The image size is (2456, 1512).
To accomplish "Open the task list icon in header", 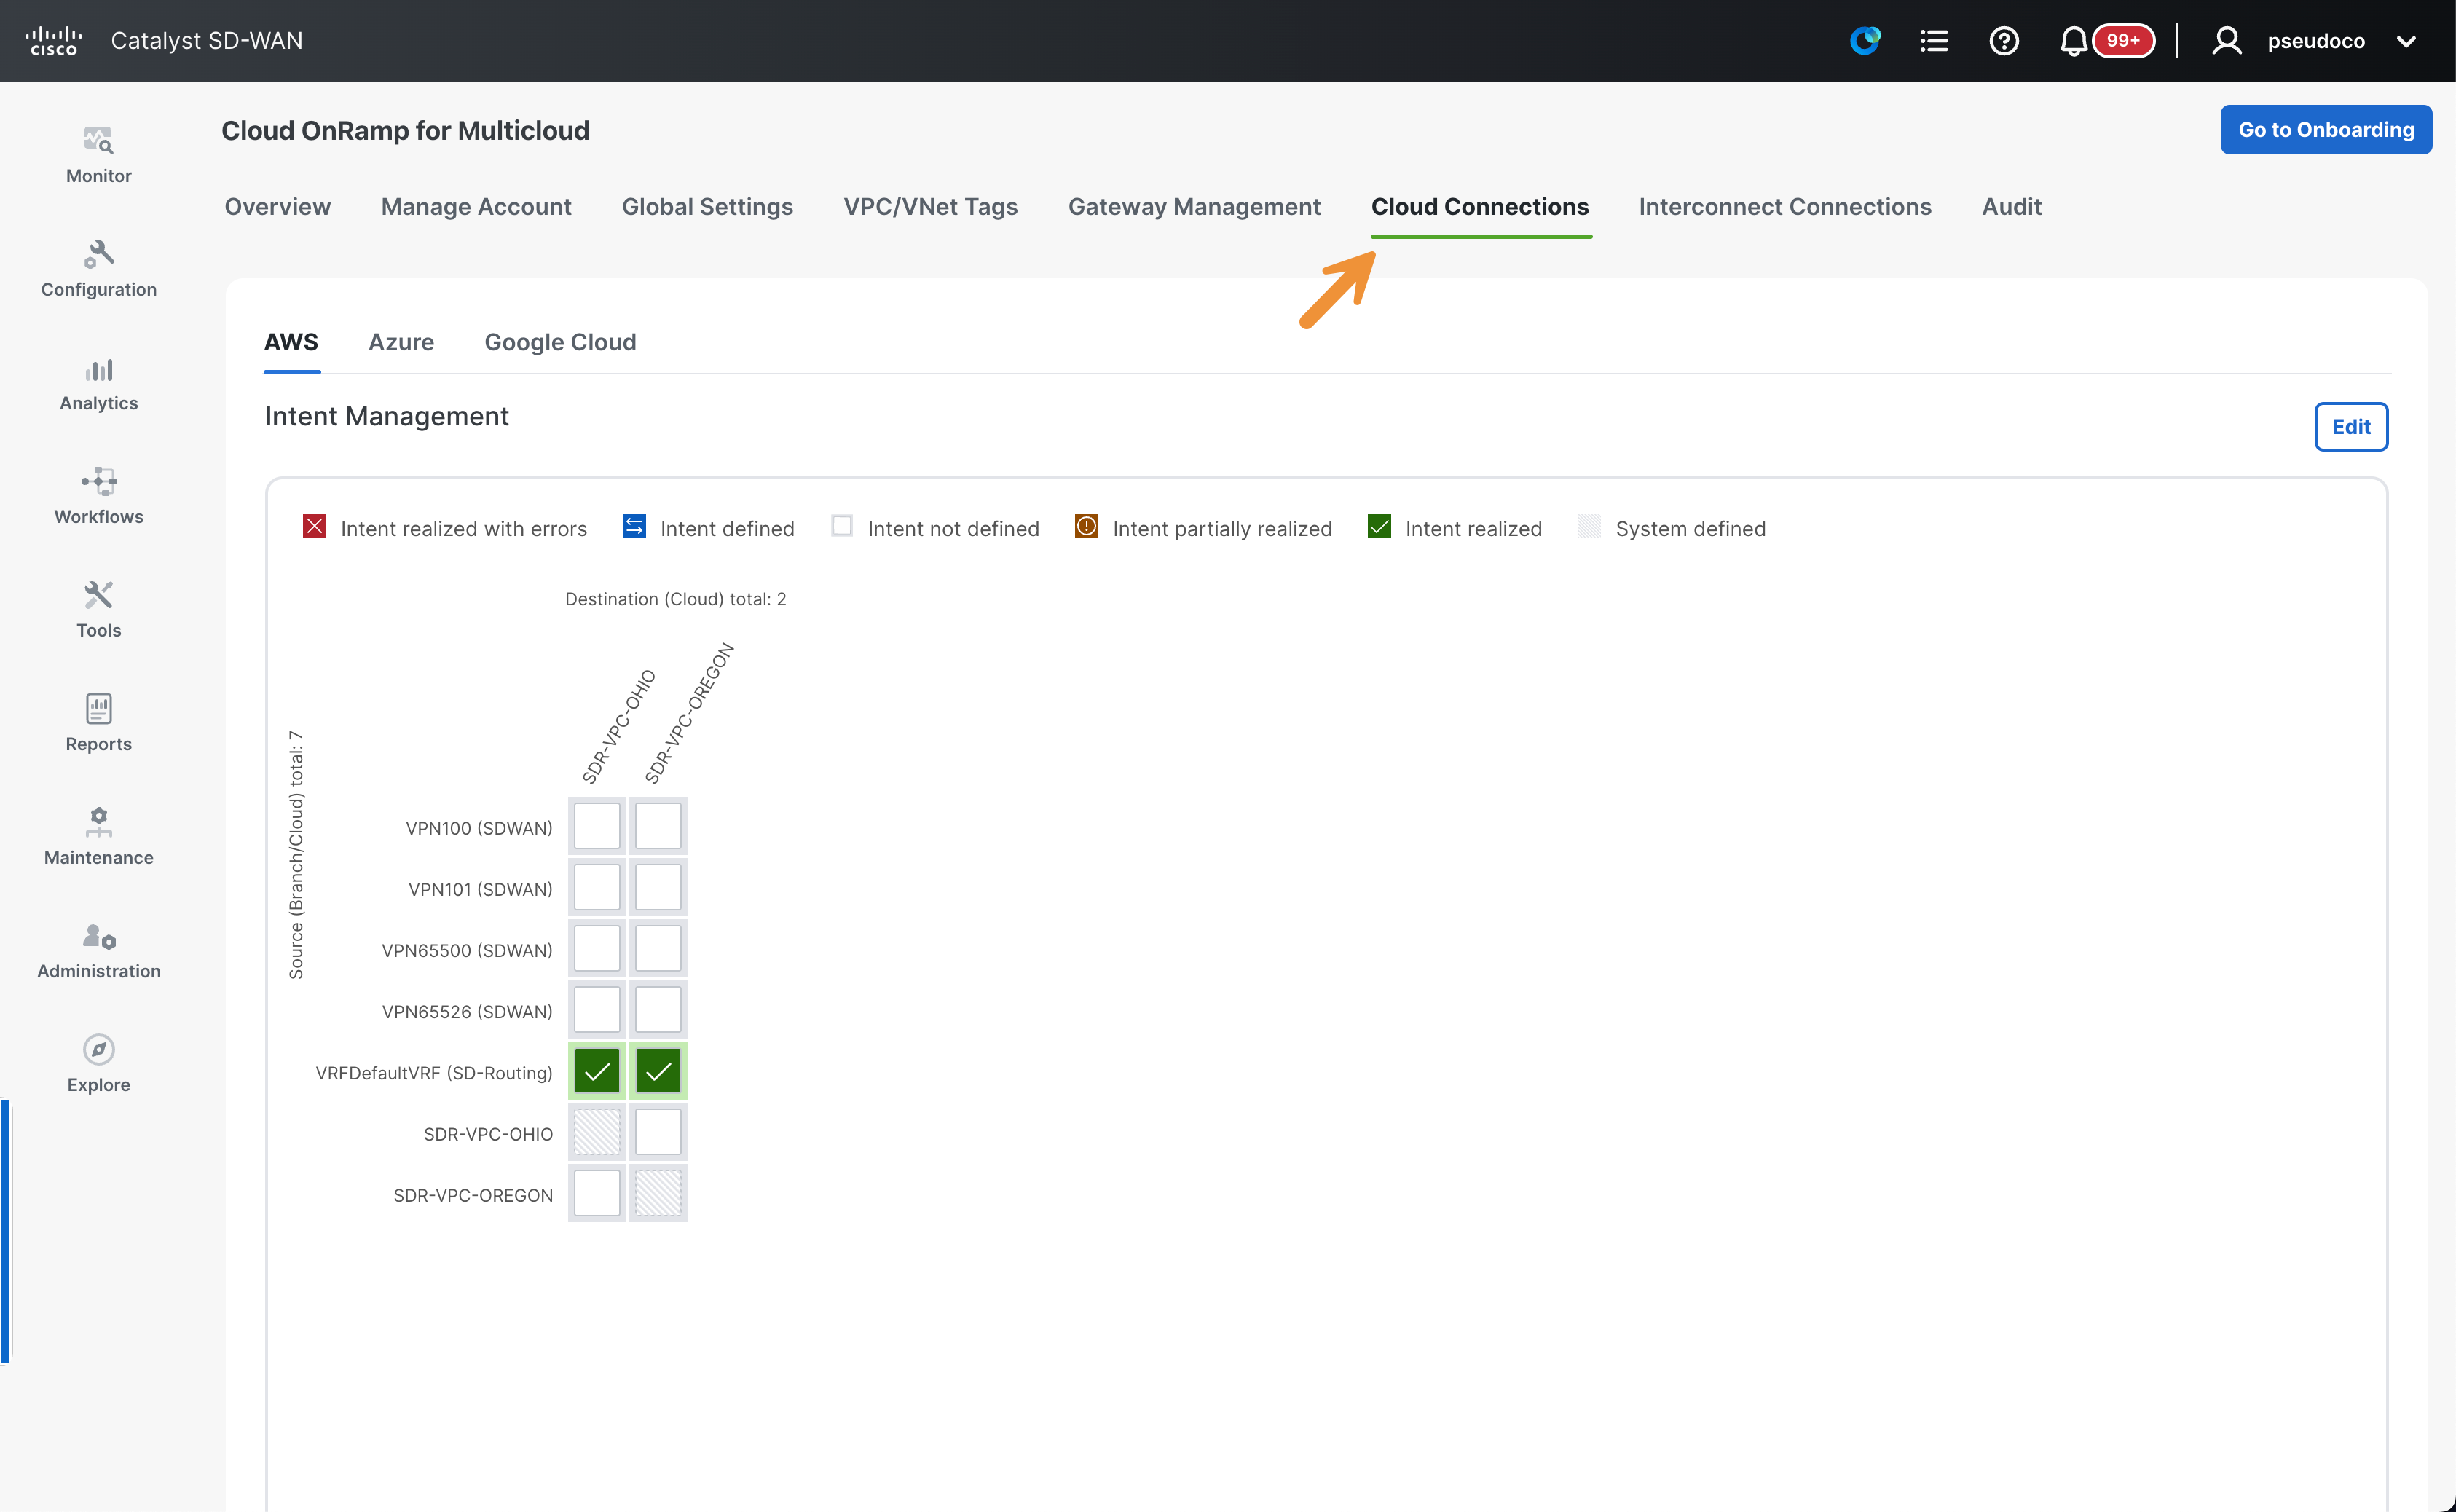I will point(1934,41).
